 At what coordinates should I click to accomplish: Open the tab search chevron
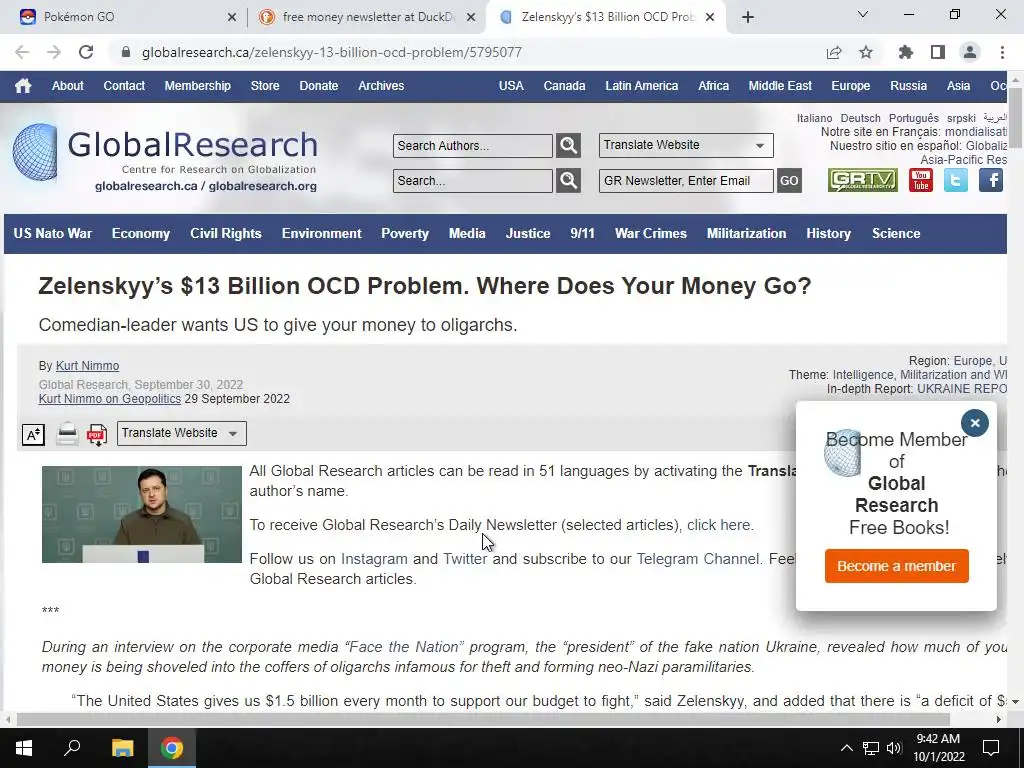(x=863, y=14)
